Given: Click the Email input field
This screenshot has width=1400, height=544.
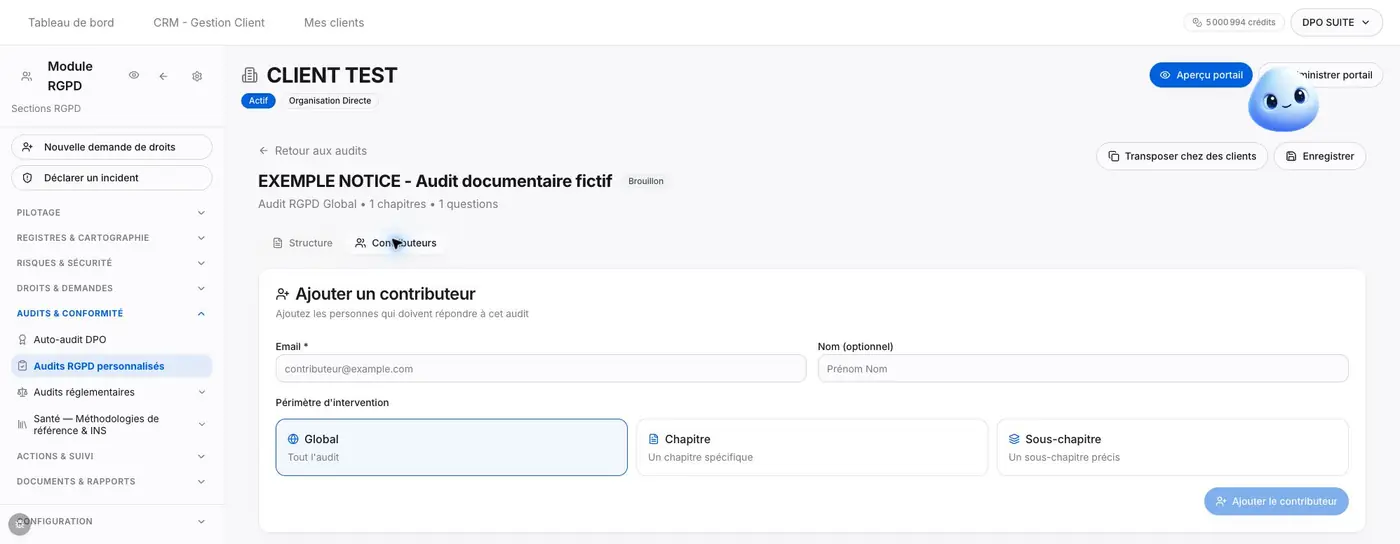Looking at the screenshot, I should 541,368.
